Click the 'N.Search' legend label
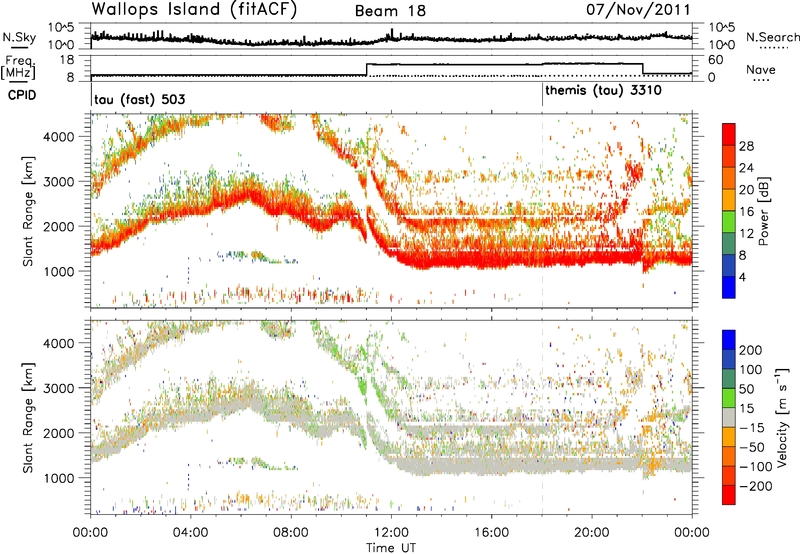Viewport: 800px width, 554px height. pyautogui.click(x=773, y=37)
